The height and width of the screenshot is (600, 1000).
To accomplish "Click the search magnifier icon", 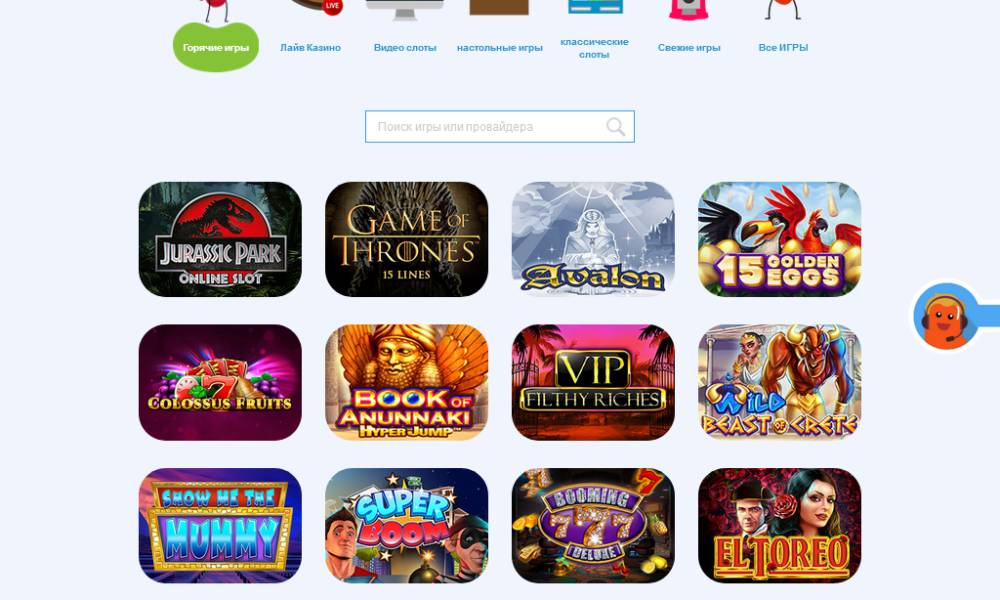I will 615,126.
